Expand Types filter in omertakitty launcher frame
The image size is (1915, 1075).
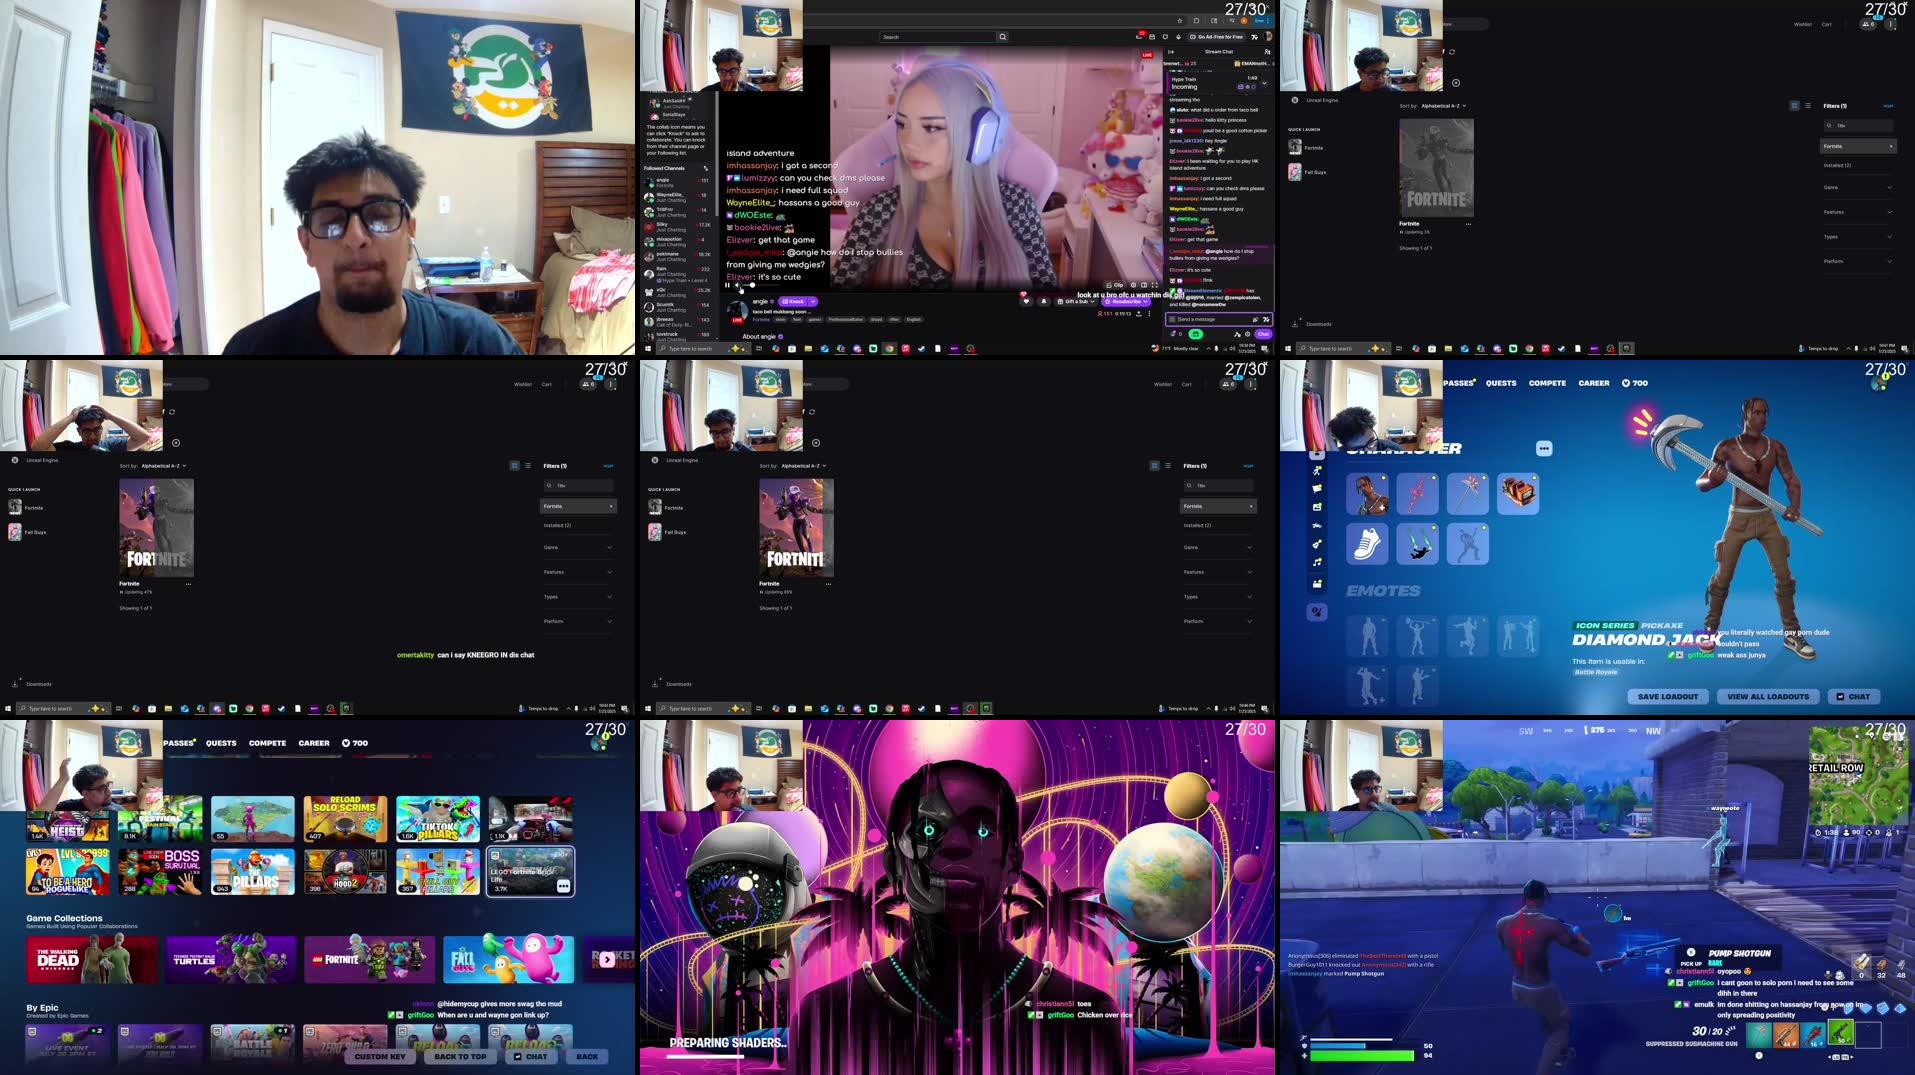click(x=578, y=597)
